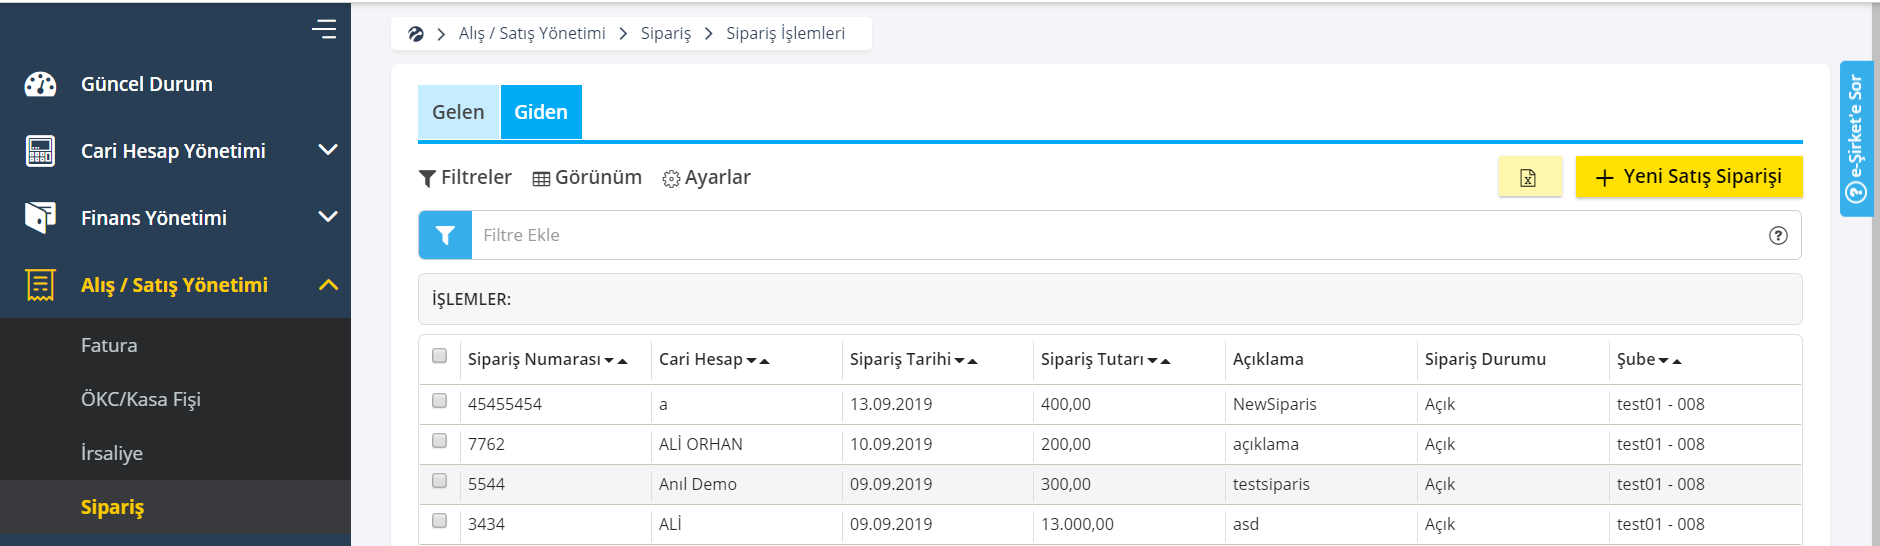Export list with the Excel icon button

[1530, 177]
